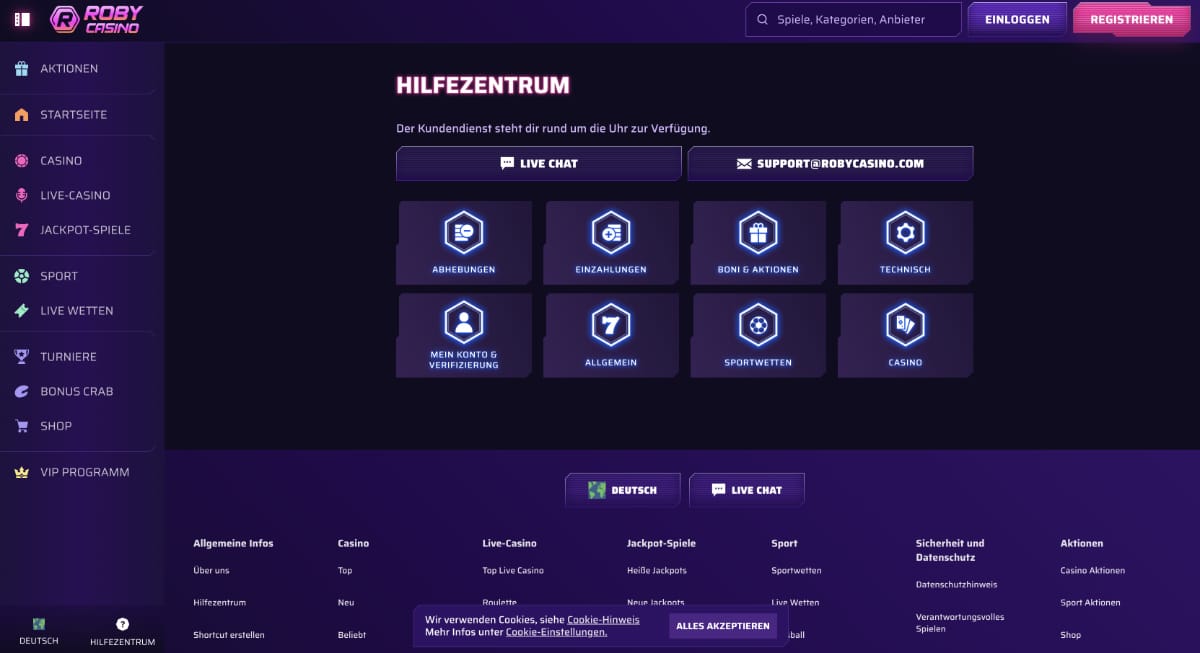Click the Registrieren button

pos(1132,19)
